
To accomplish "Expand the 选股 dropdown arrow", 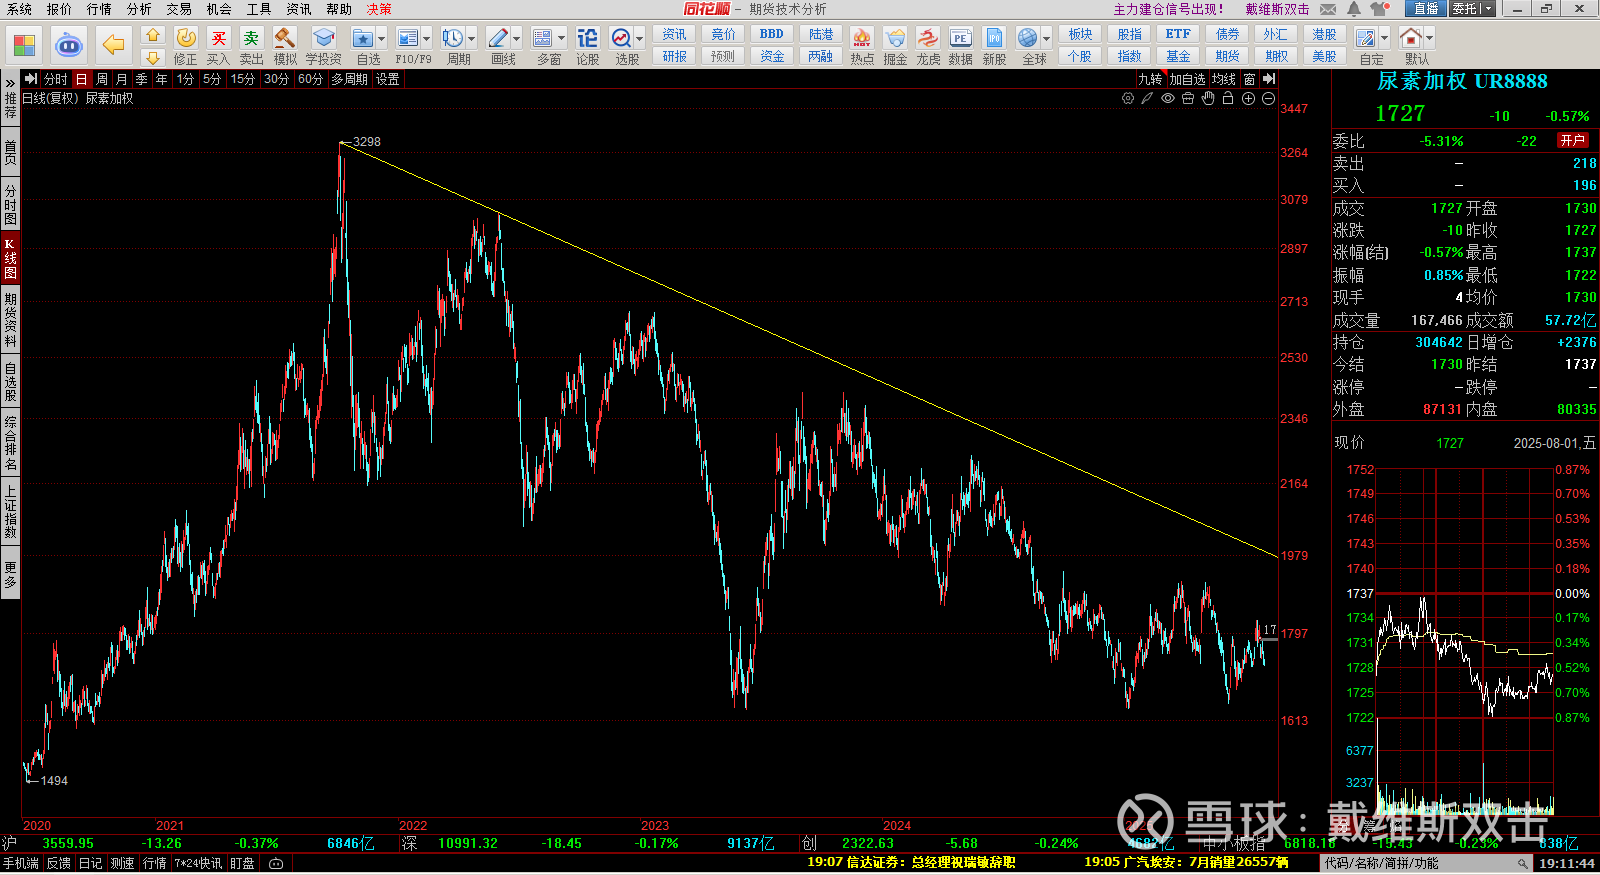I will pyautogui.click(x=640, y=39).
